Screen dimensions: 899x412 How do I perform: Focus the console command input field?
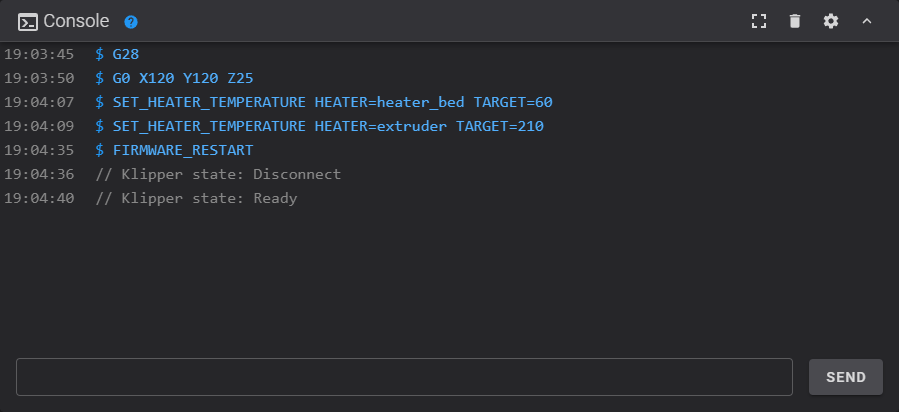tap(404, 377)
